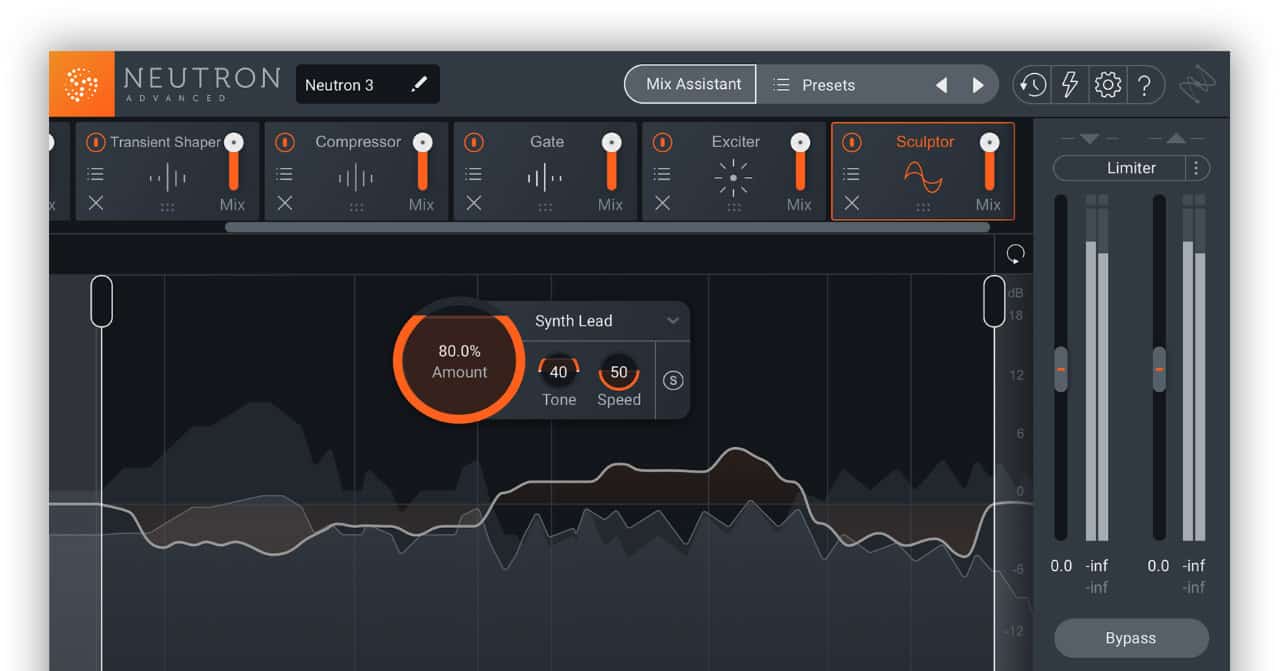Open the Presets browser
The height and width of the screenshot is (671, 1280).
click(x=828, y=85)
